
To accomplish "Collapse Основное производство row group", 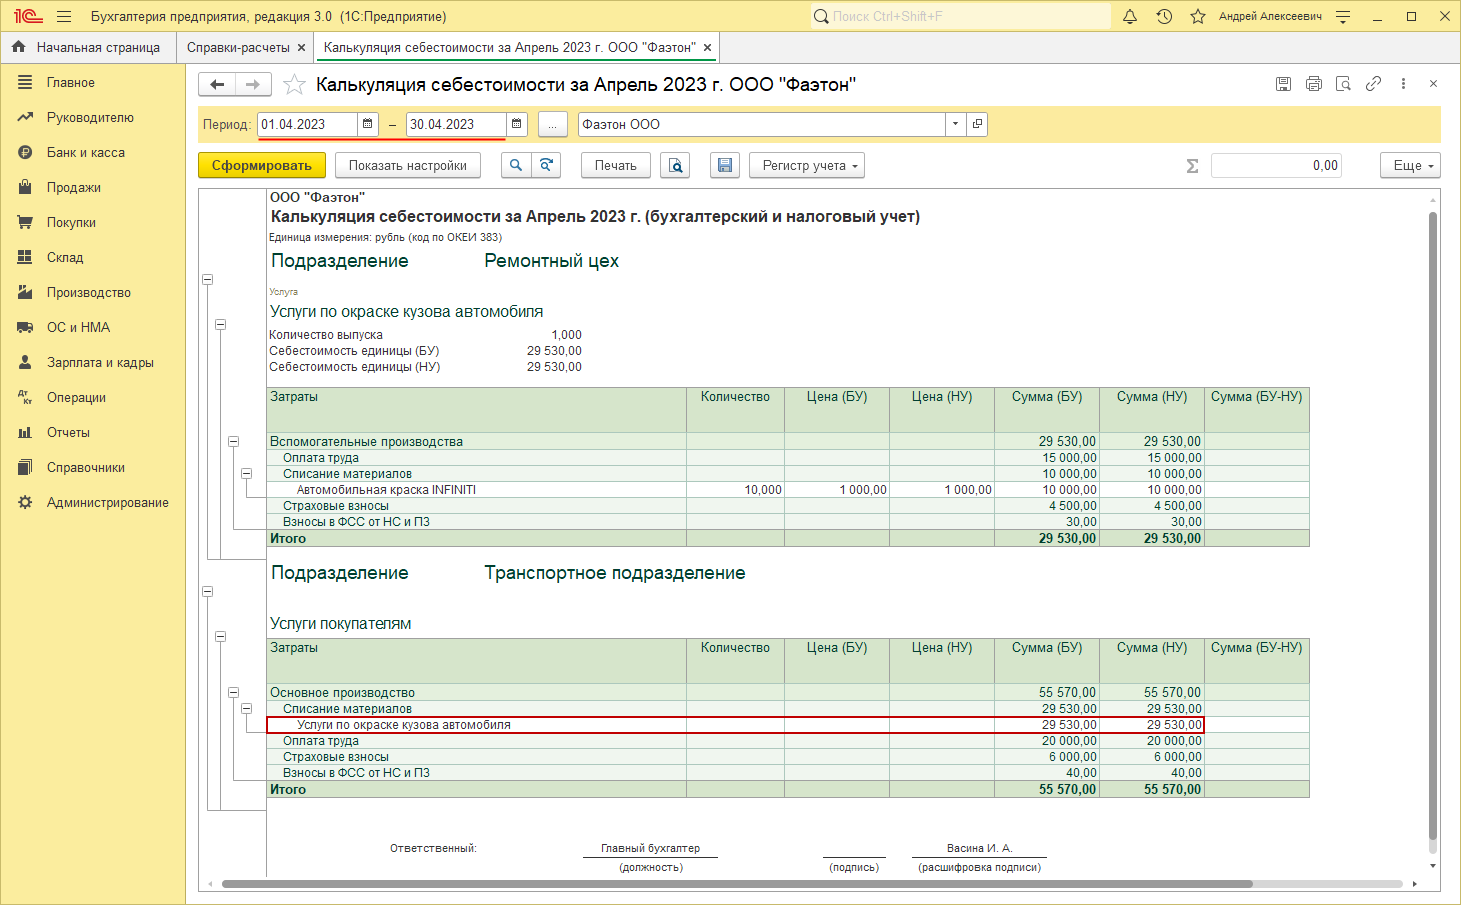I will (234, 692).
